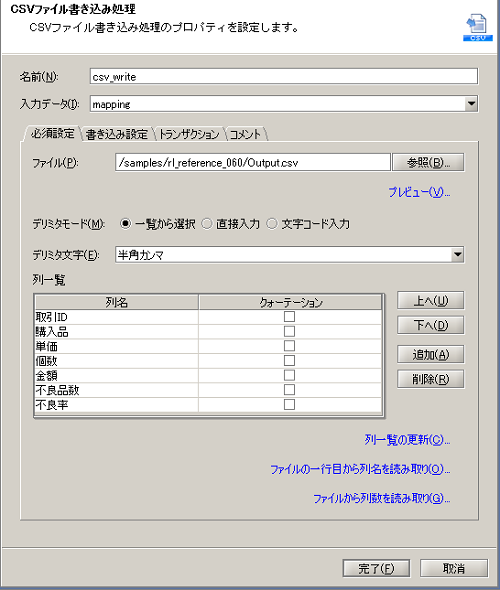The height and width of the screenshot is (590, 500).
Task: Select 一覧から選択 radio button
Action: [125, 224]
